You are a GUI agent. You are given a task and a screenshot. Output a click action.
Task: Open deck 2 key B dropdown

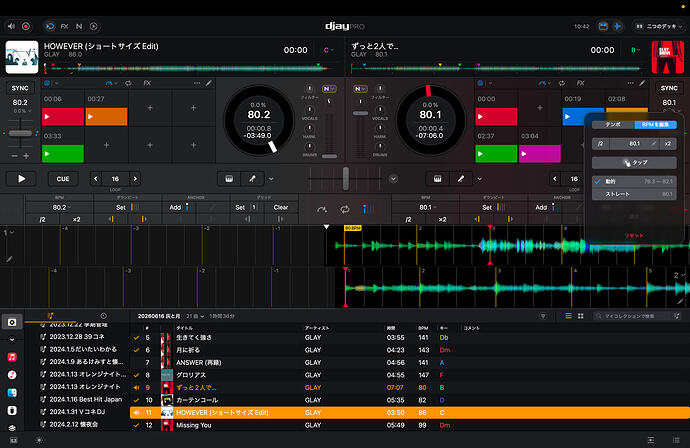click(636, 50)
